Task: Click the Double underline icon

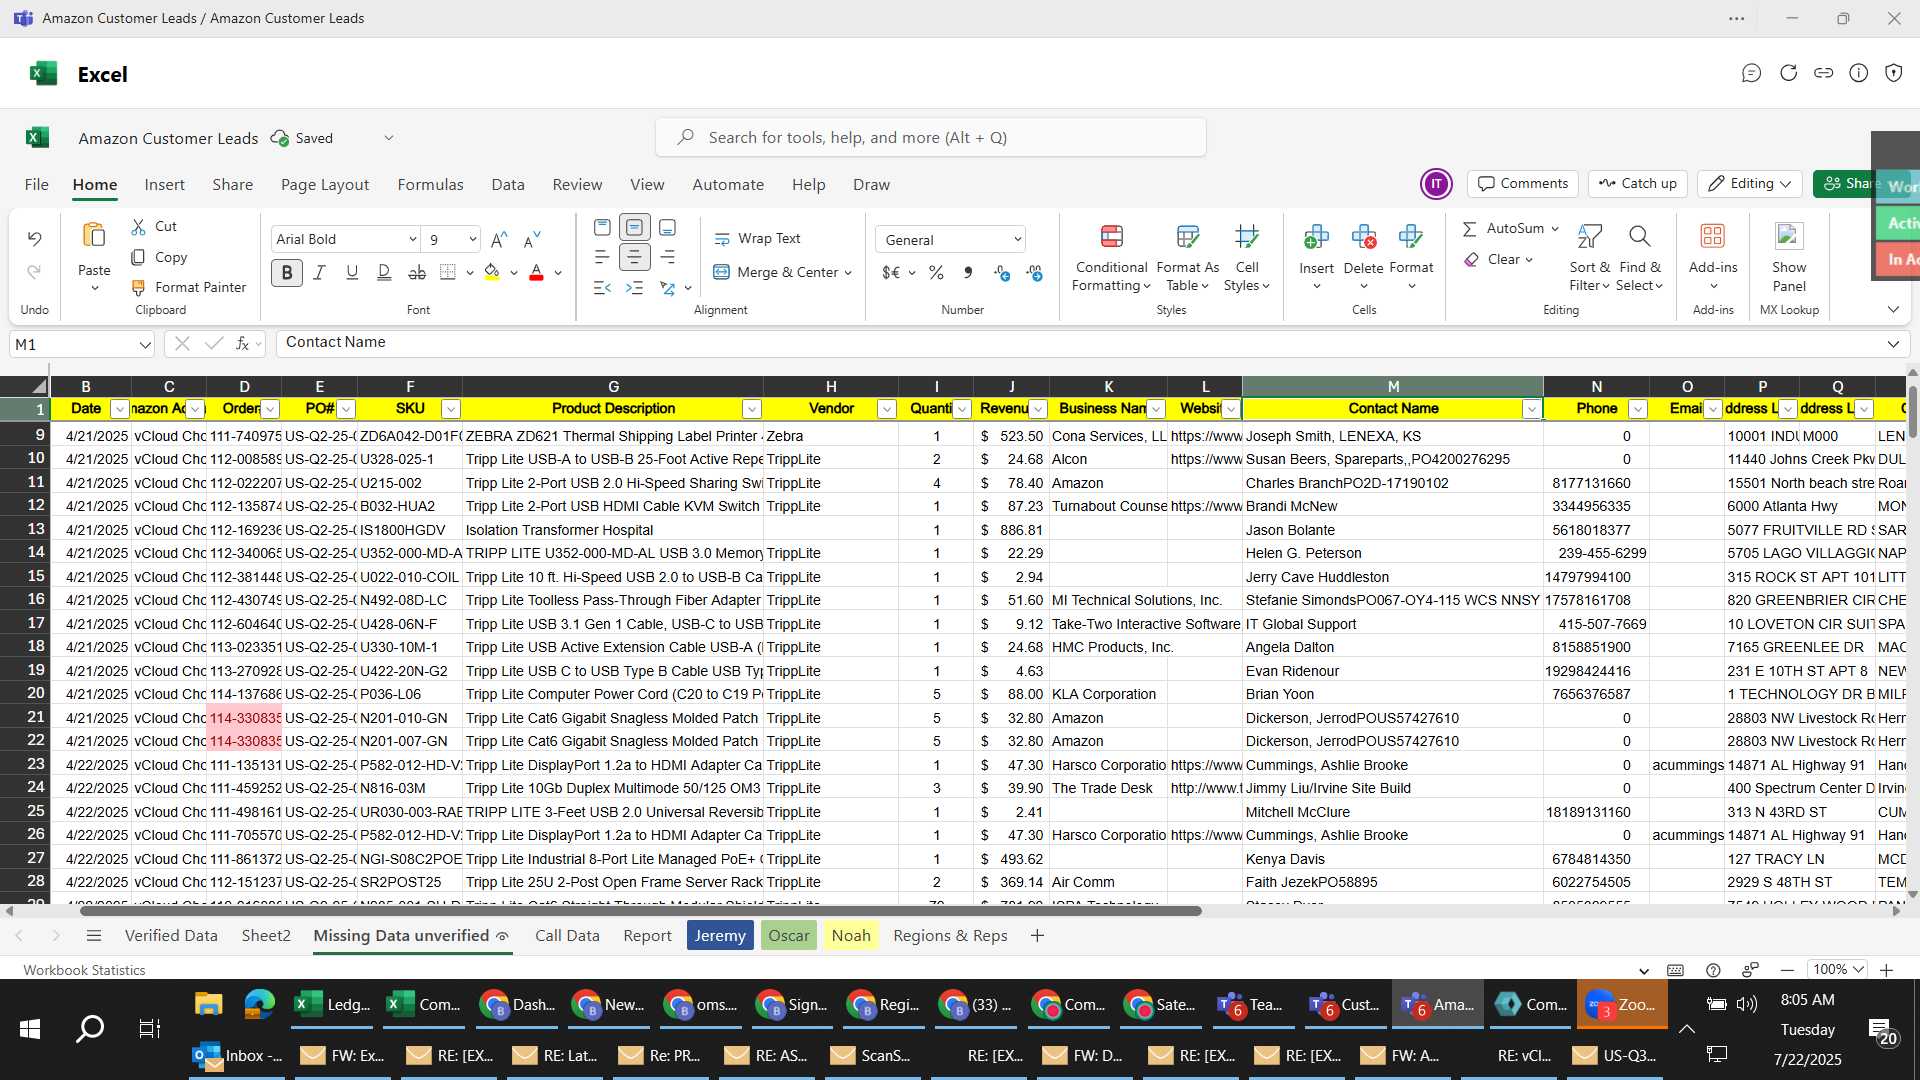Action: tap(384, 272)
